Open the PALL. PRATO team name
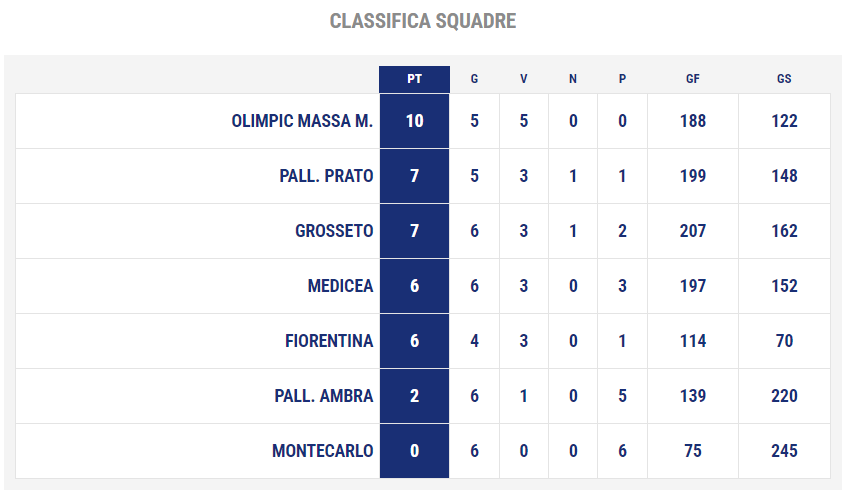The height and width of the screenshot is (493, 847). [x=326, y=176]
